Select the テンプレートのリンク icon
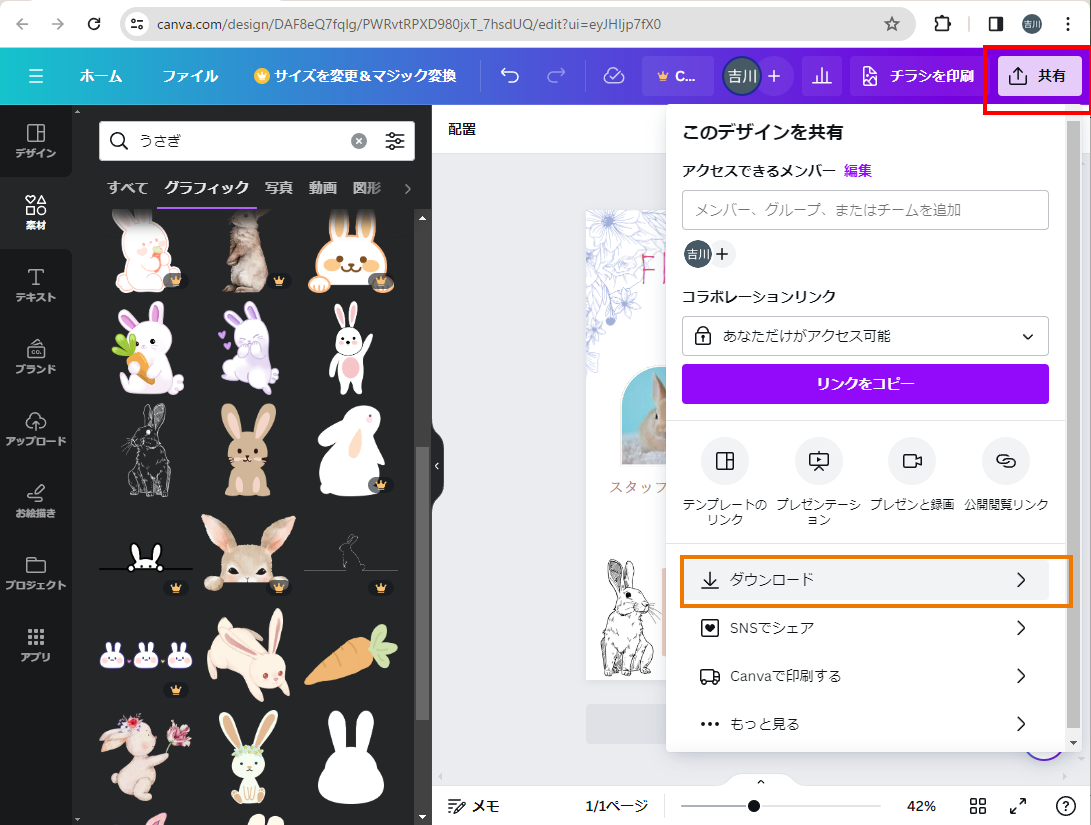The height and width of the screenshot is (825, 1091). point(725,461)
